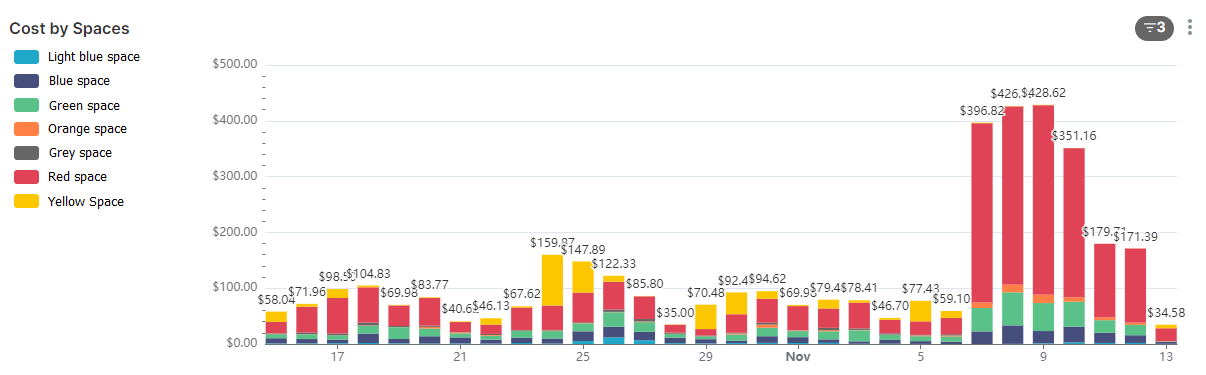Select the bar labeled $67.62
1206x375 pixels.
[522, 325]
